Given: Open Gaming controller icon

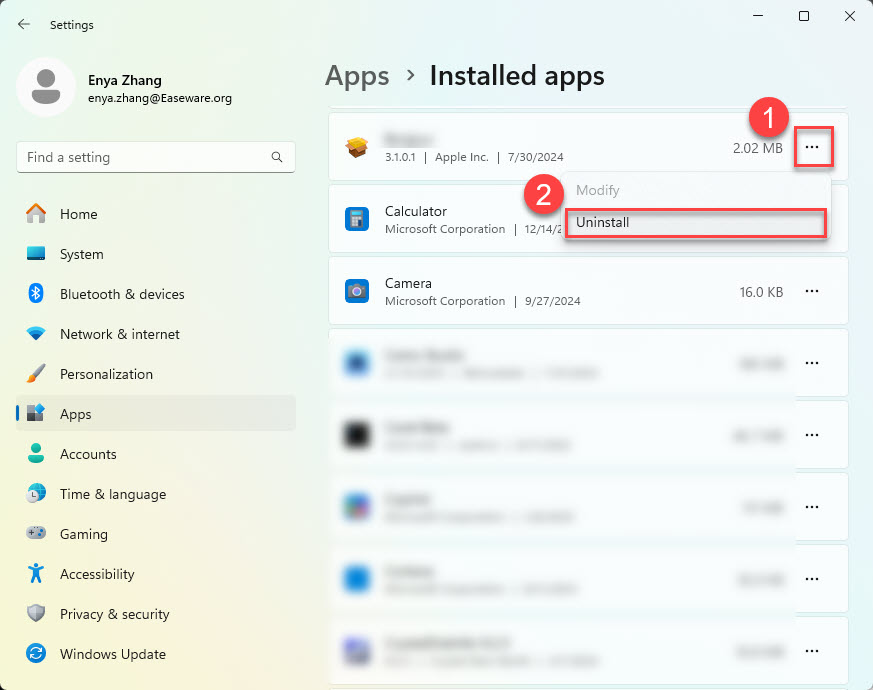Looking at the screenshot, I should pos(37,534).
